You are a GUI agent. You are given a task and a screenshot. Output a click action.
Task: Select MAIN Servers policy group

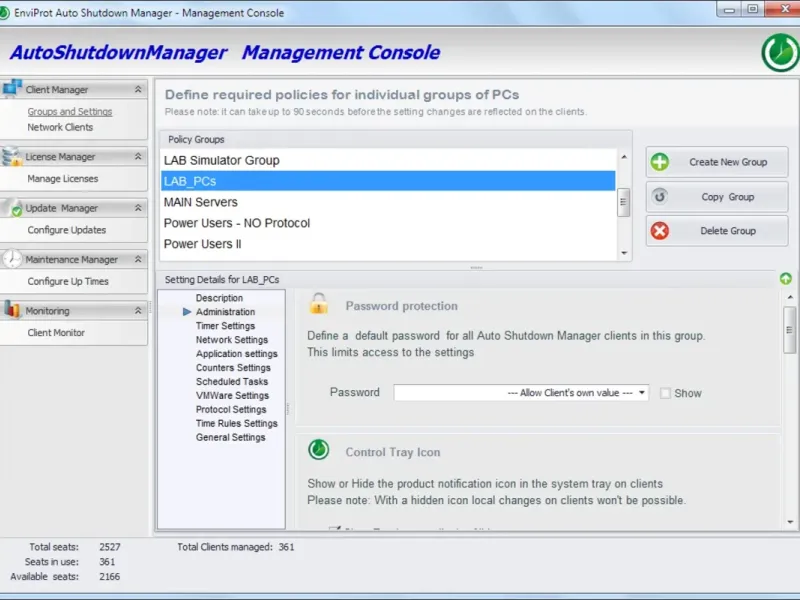(388, 202)
